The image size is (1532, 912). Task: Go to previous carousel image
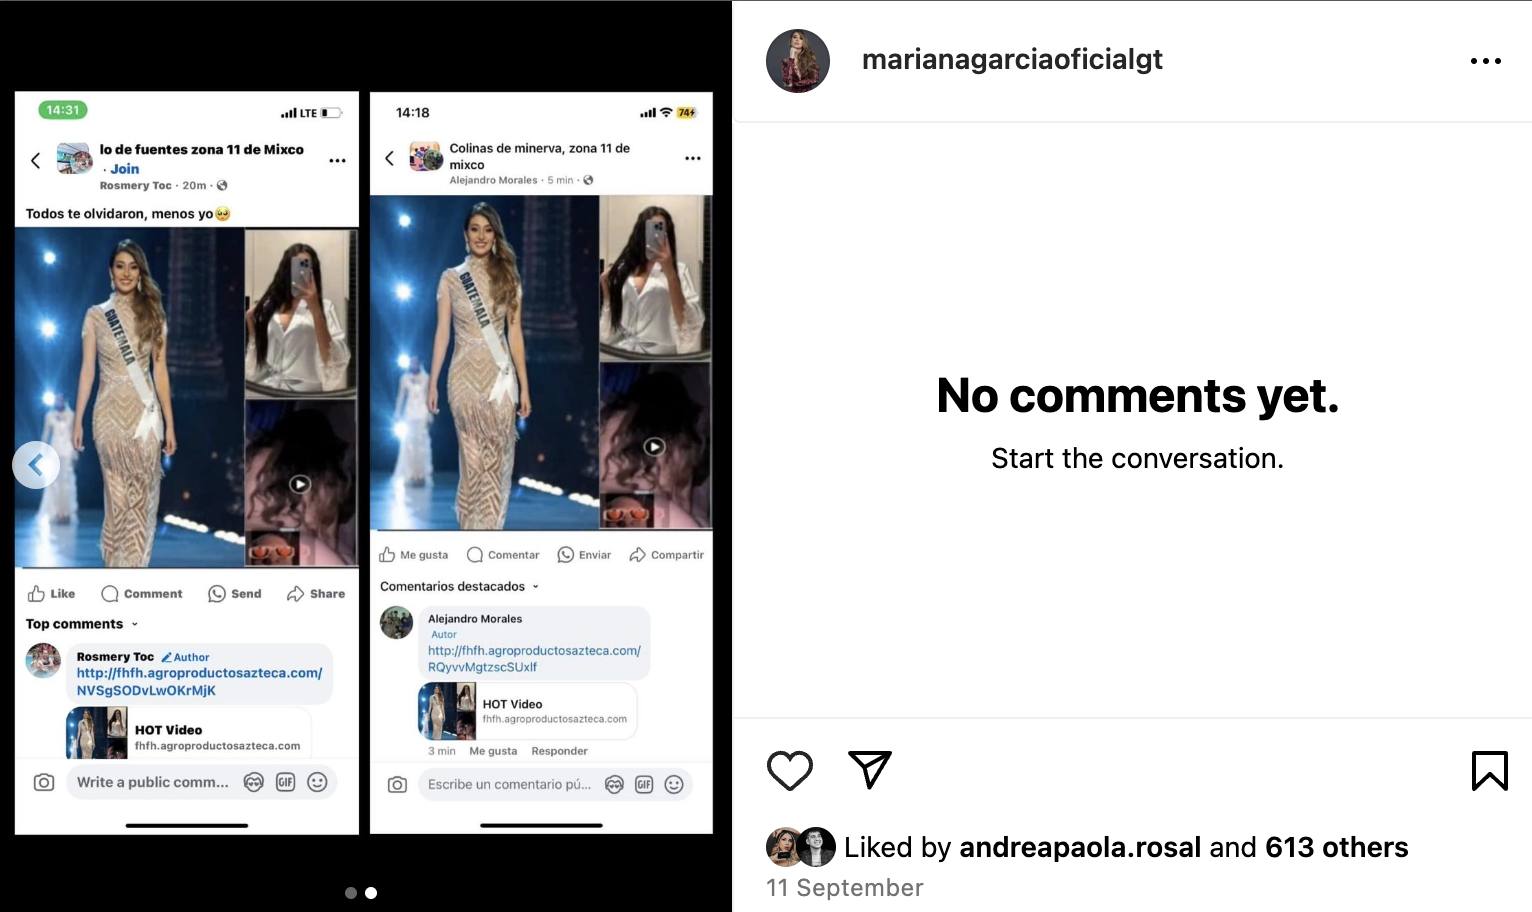[36, 465]
